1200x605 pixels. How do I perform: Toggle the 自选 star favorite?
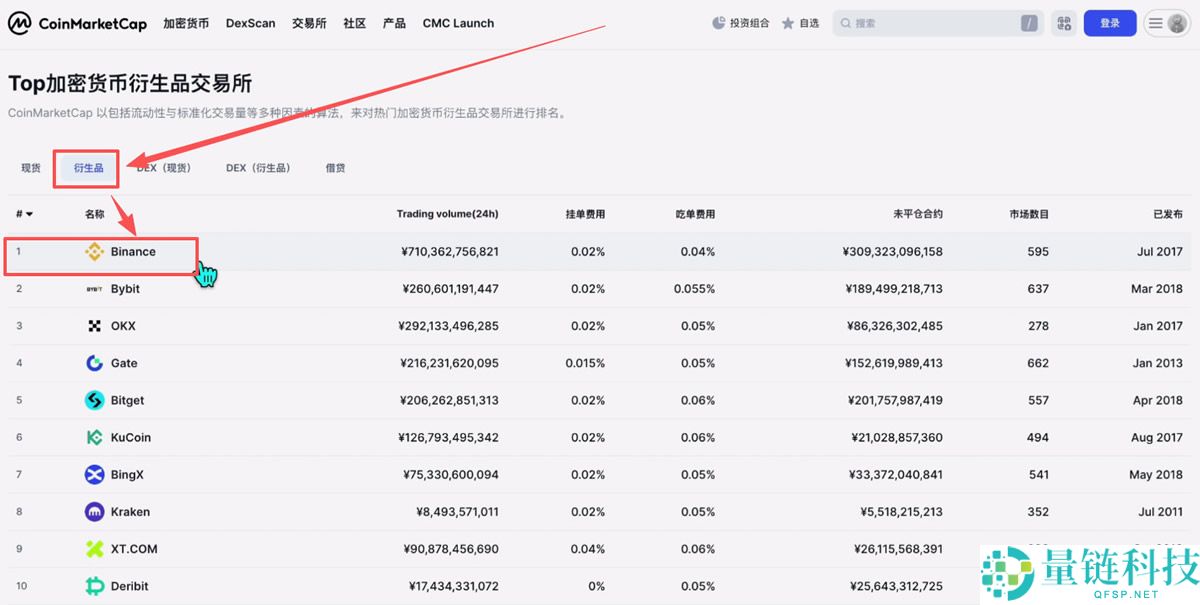pyautogui.click(x=786, y=22)
